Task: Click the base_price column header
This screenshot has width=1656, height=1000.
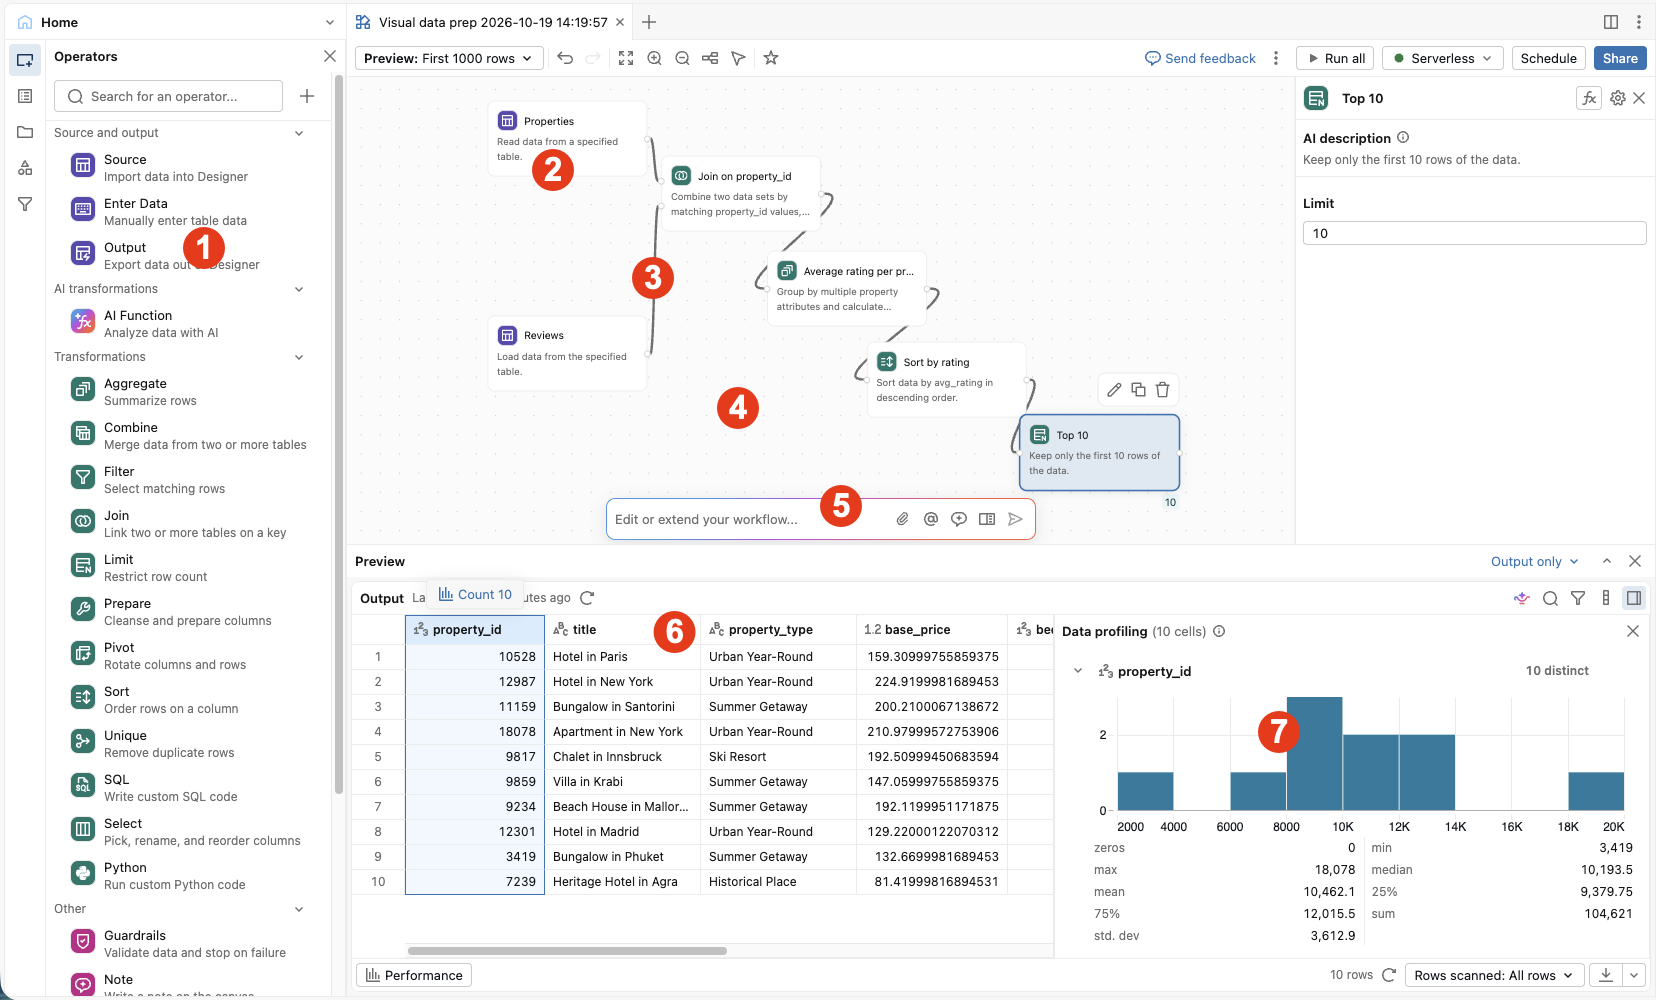Action: click(x=932, y=629)
